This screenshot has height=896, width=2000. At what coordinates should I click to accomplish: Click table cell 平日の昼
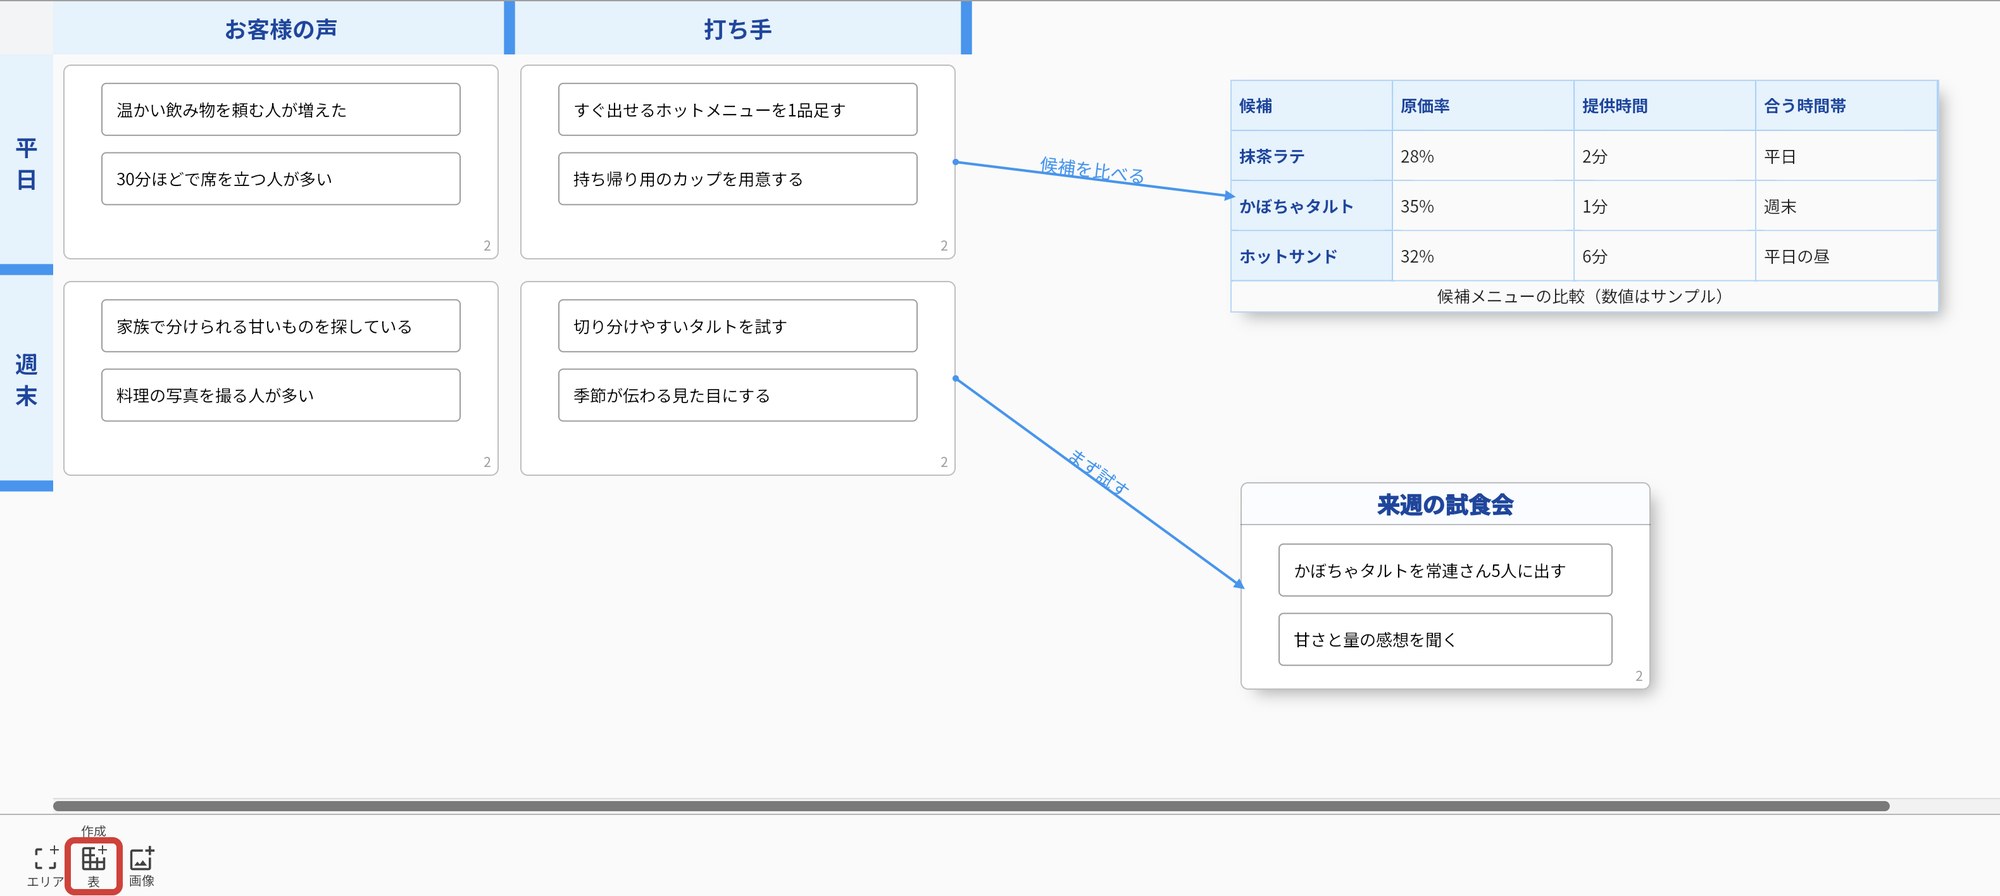click(x=1847, y=256)
